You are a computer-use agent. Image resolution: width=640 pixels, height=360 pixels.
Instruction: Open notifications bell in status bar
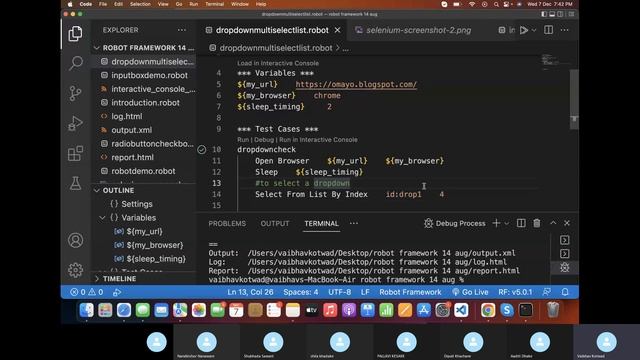tap(565, 292)
